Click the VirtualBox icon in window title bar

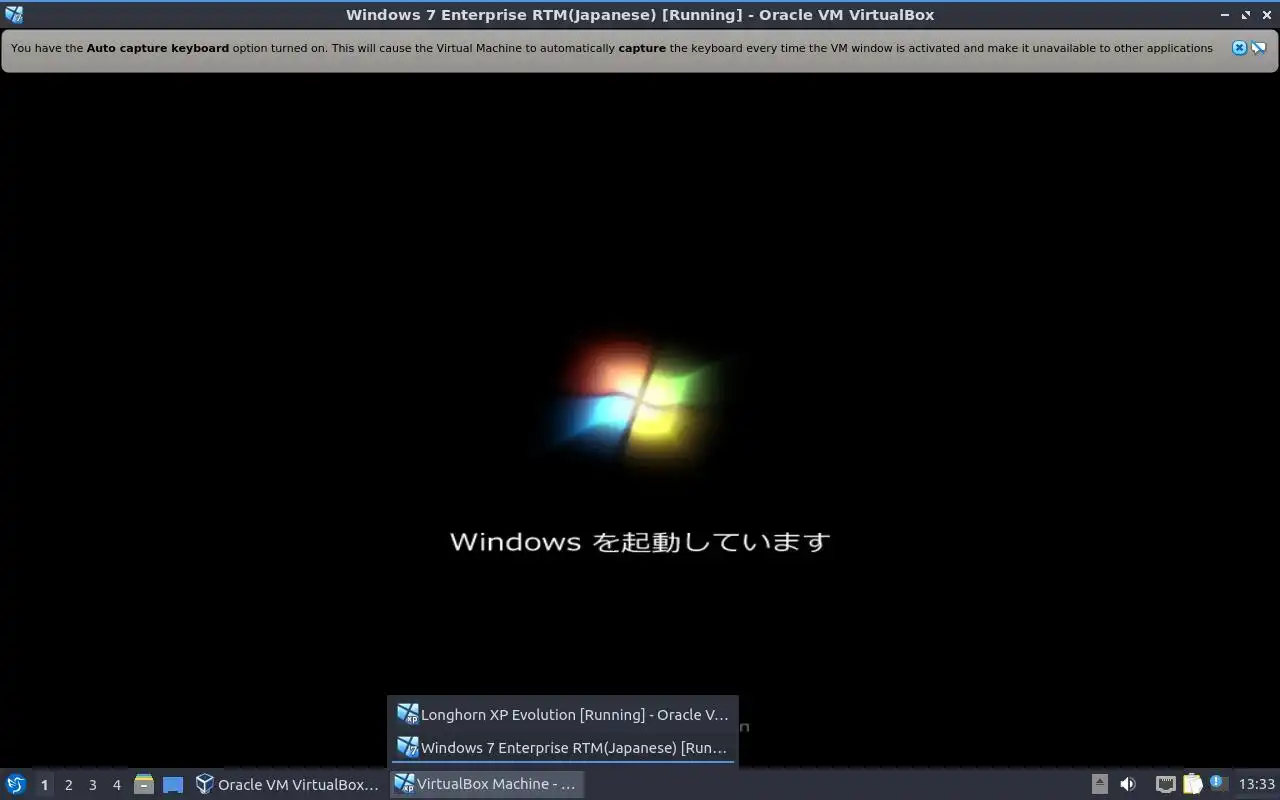click(14, 14)
